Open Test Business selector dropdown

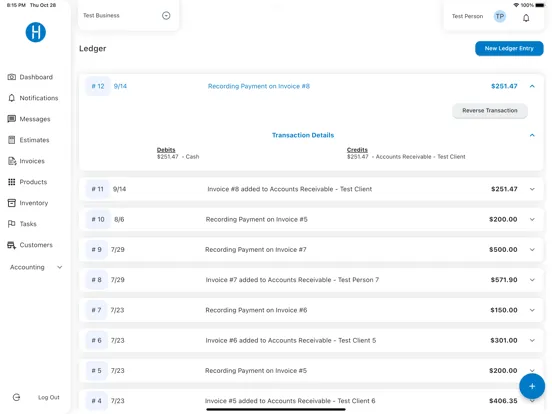(166, 15)
